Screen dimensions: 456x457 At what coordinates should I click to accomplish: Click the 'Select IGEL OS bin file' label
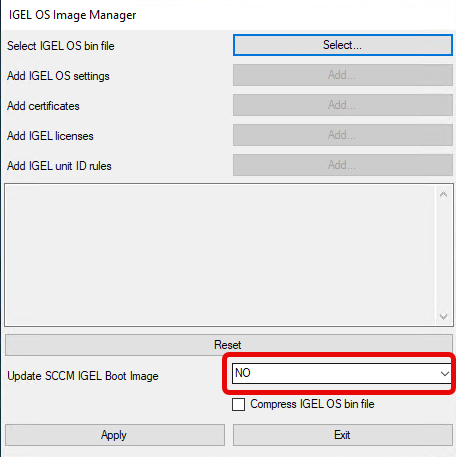coord(61,46)
